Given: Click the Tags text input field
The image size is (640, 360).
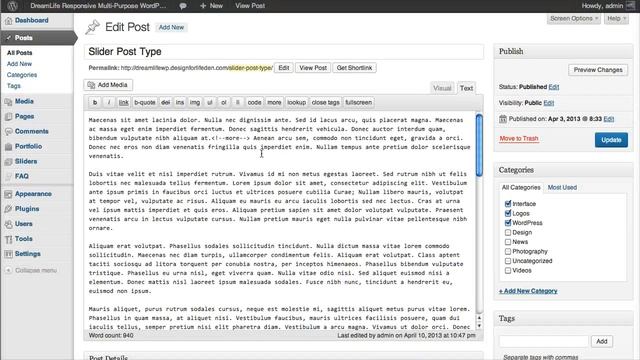Looking at the screenshot, I should pyautogui.click(x=544, y=341).
